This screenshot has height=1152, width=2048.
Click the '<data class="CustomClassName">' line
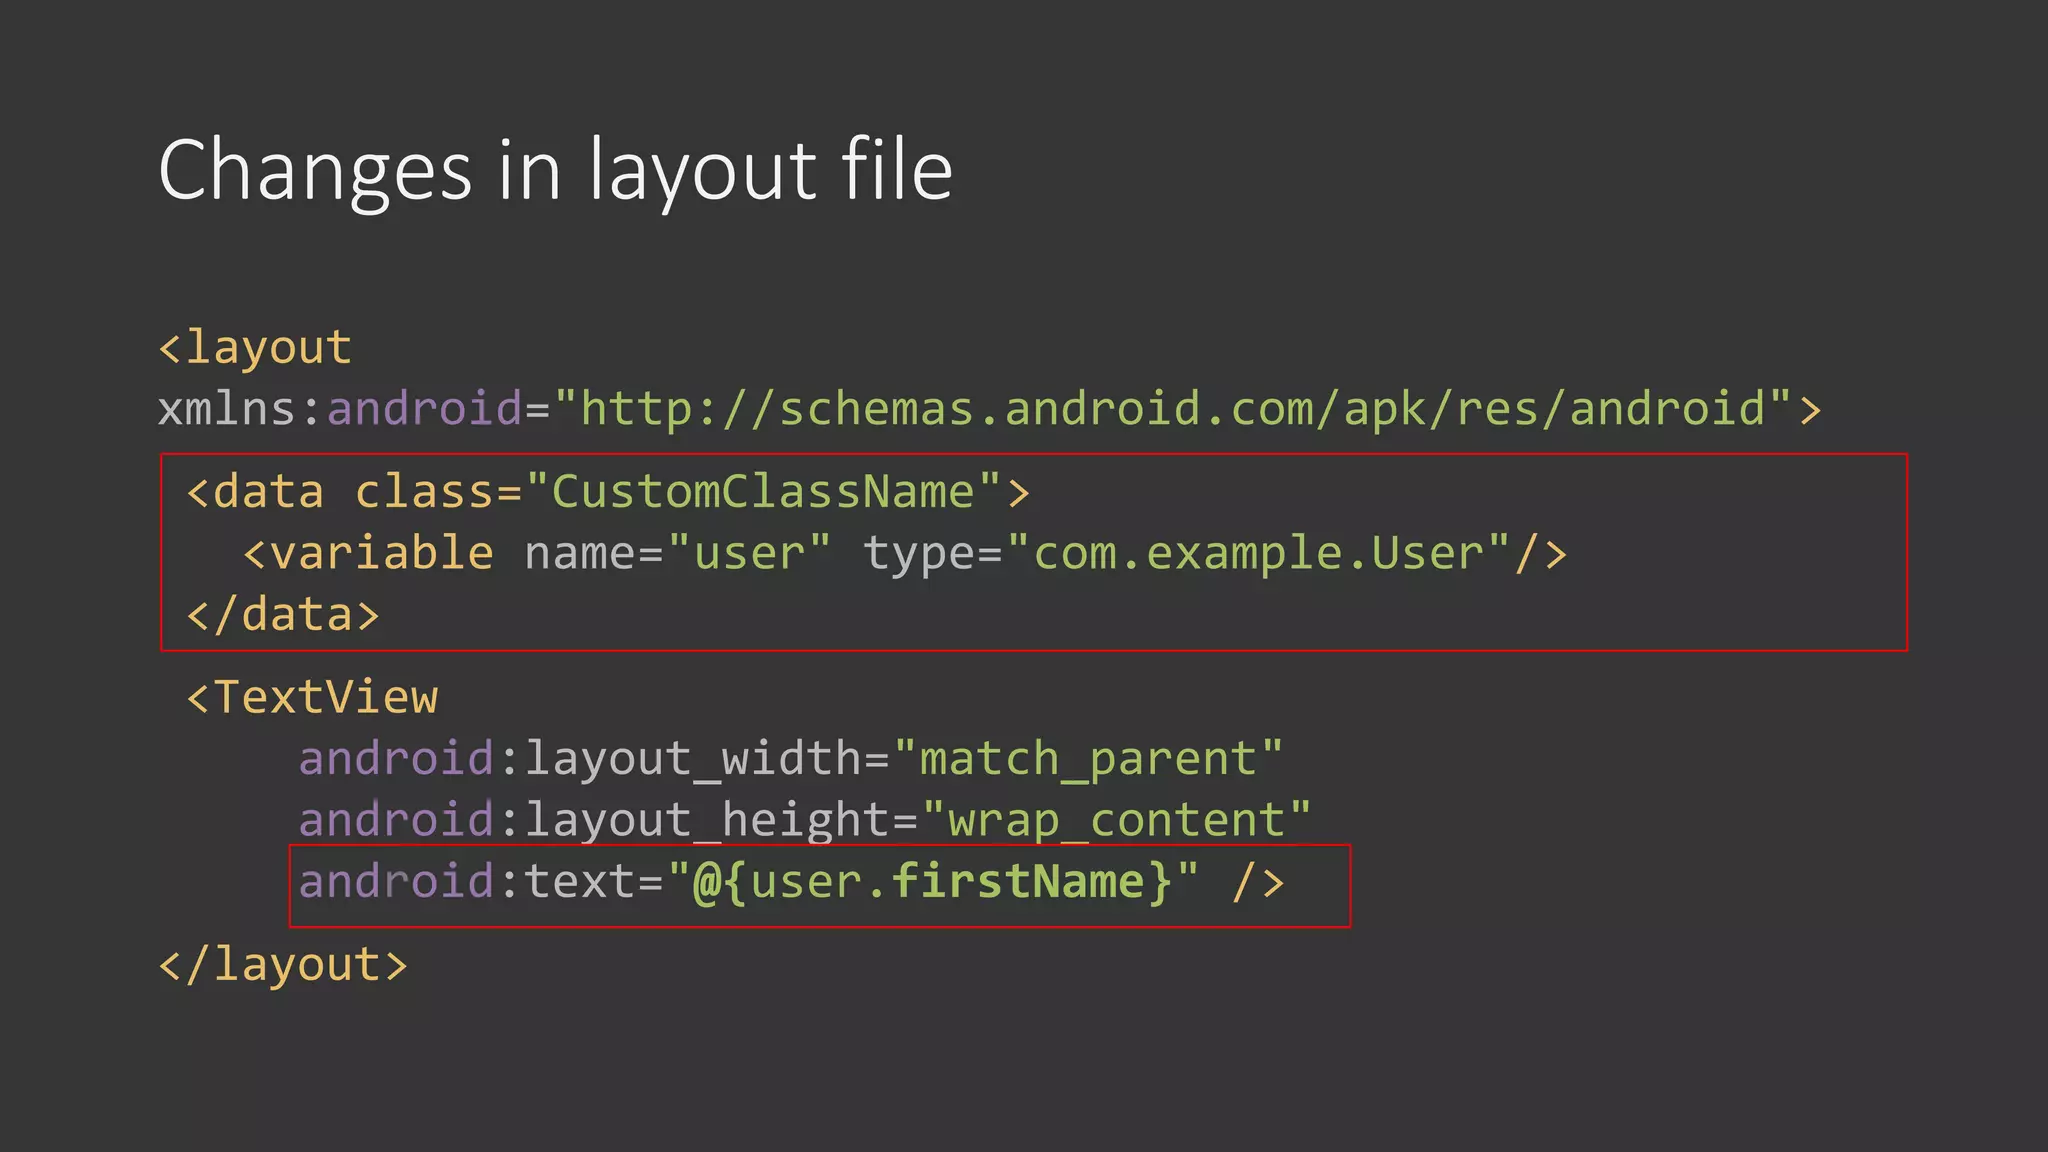pyautogui.click(x=608, y=493)
